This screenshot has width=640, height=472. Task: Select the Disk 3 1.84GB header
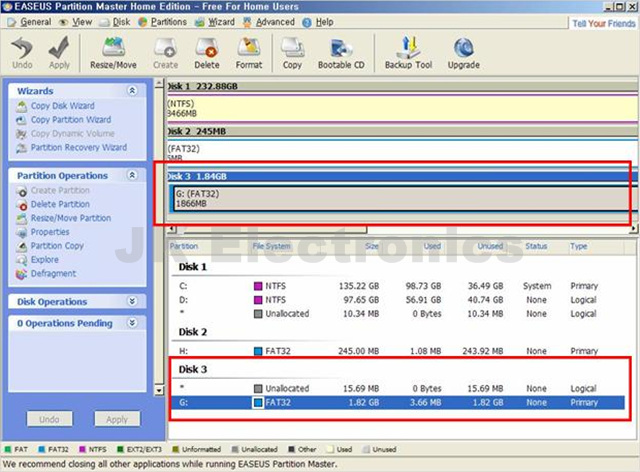[402, 176]
